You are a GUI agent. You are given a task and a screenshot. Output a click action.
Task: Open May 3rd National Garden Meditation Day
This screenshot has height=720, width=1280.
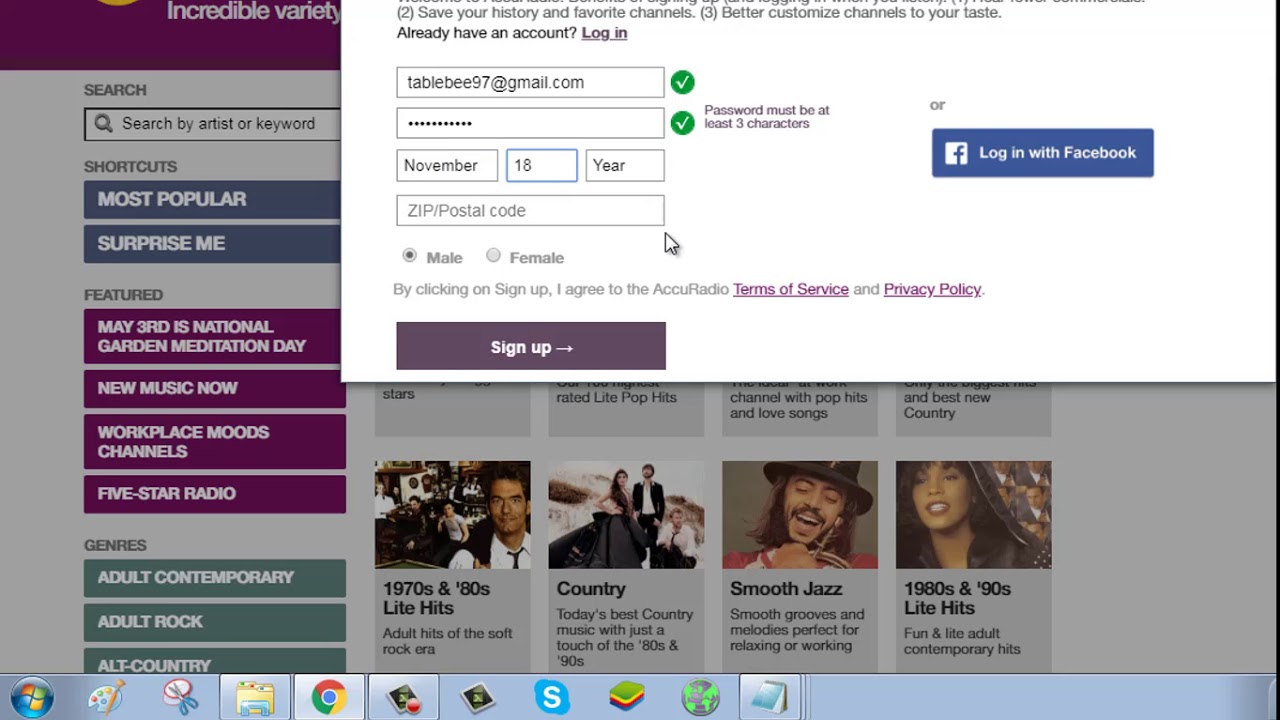tap(215, 336)
